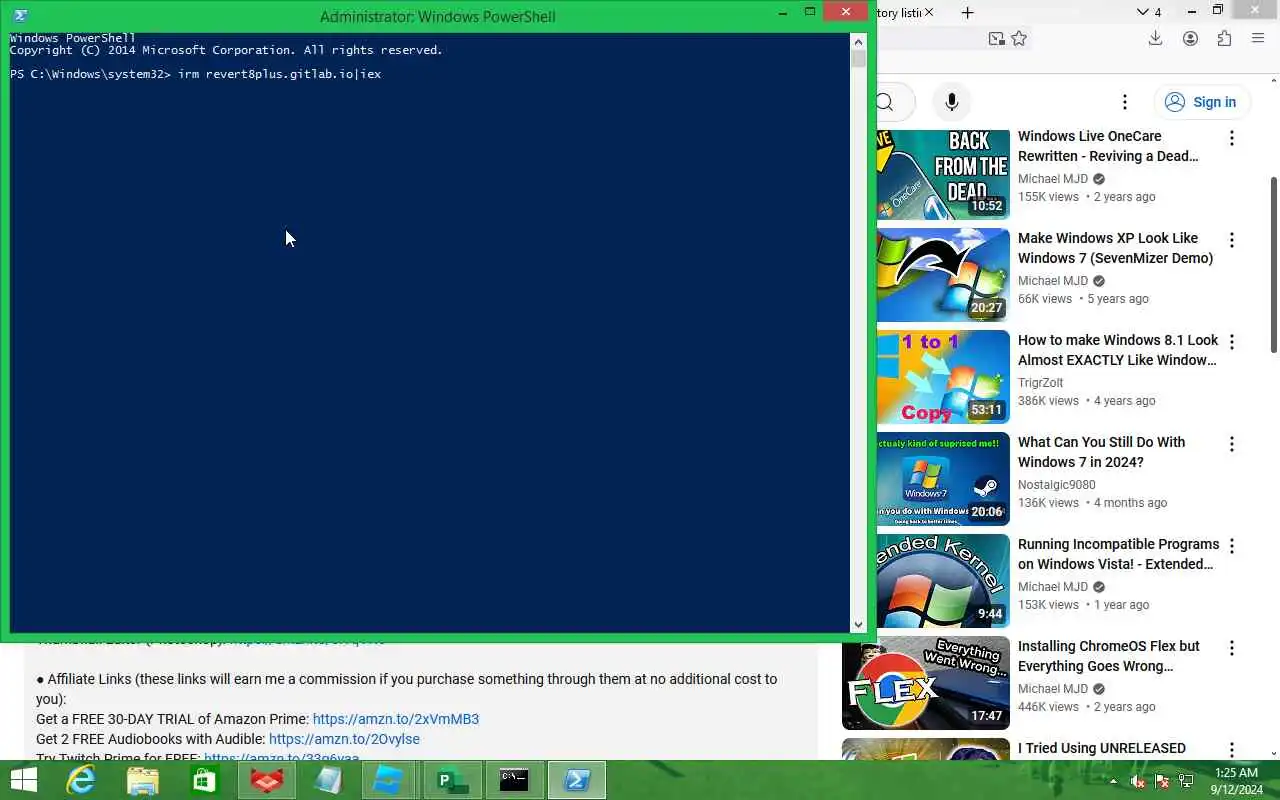This screenshot has height=800, width=1280.
Task: Click the PowerShell scrollbar thumb
Action: [x=858, y=59]
